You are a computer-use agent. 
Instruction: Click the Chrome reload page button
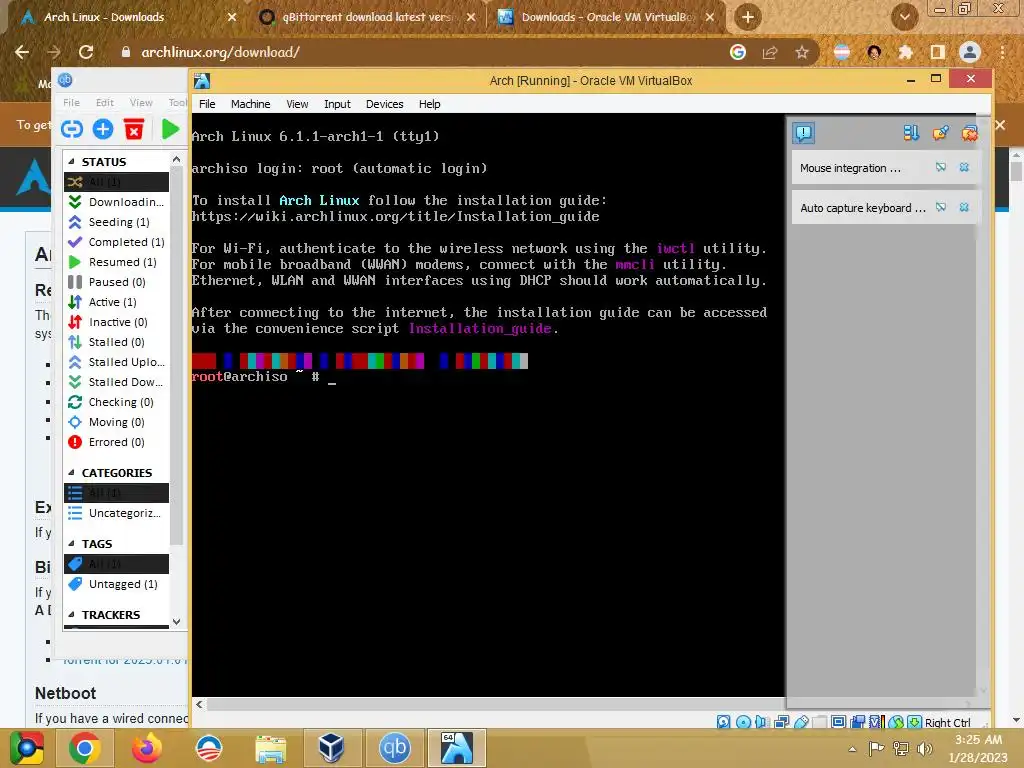pyautogui.click(x=86, y=52)
